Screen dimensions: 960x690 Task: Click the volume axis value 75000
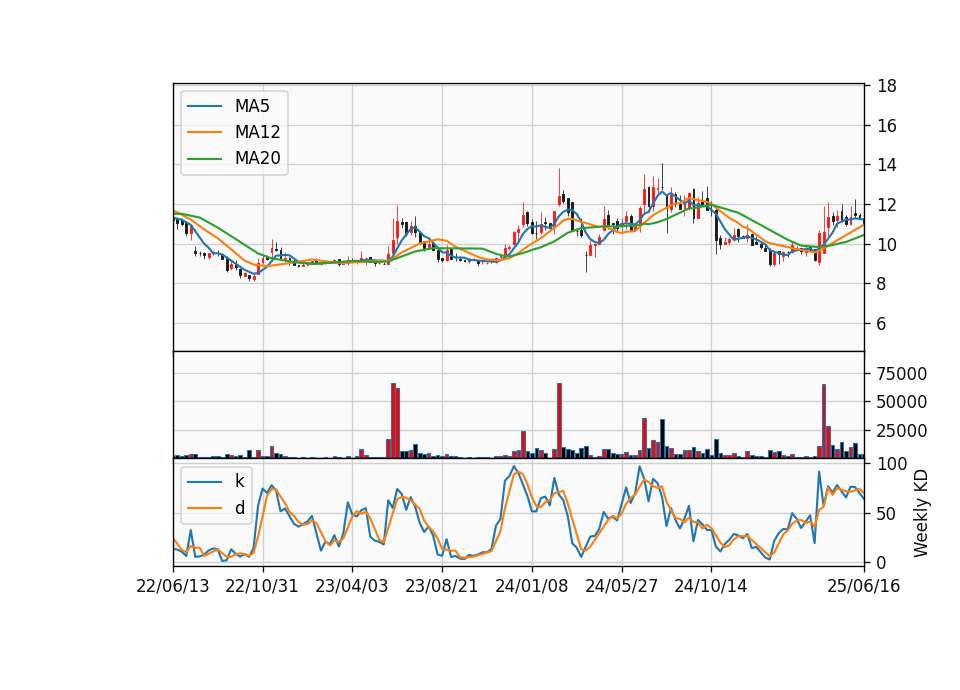[x=902, y=373]
